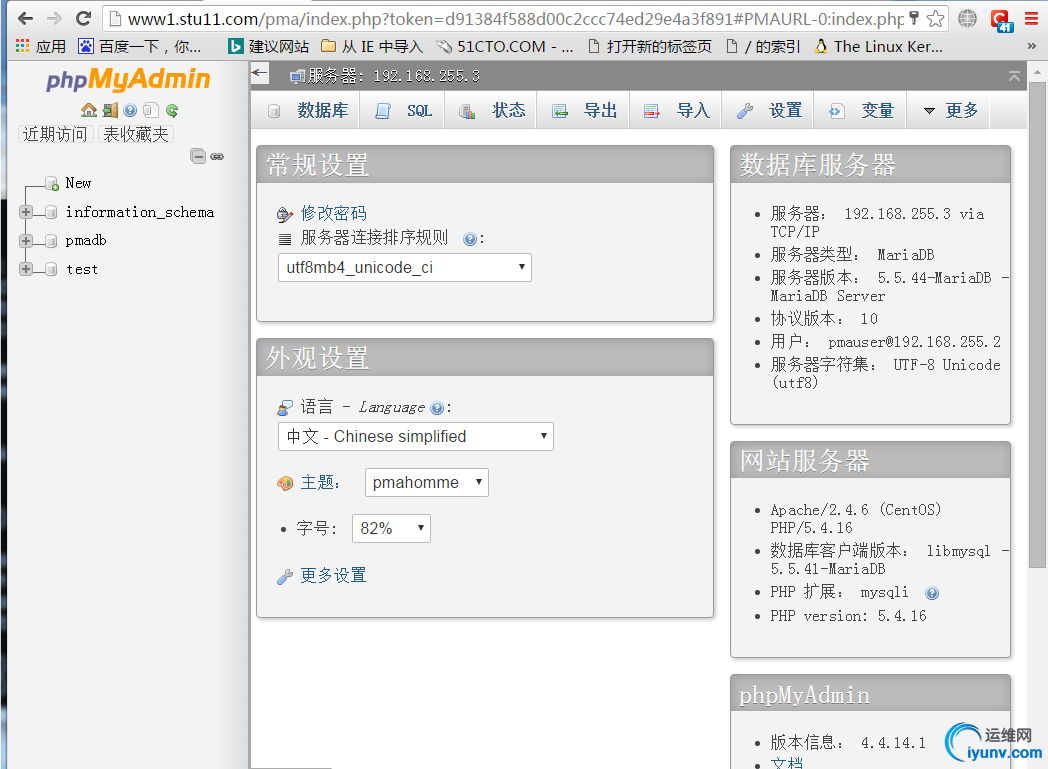
Task: Select pmadb database in tree
Action: click(86, 241)
